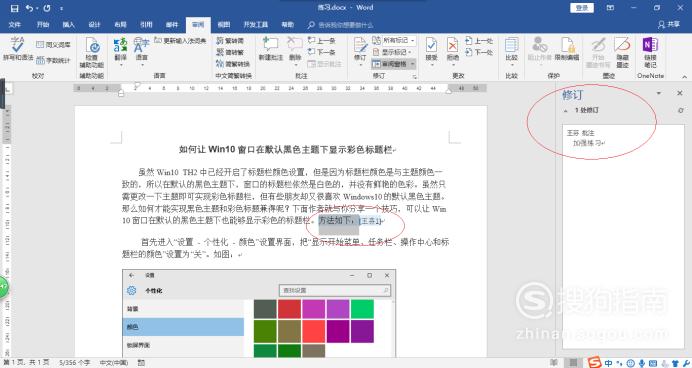Switch to the Home (开始) tab
692x368 pixels.
pos(43,25)
